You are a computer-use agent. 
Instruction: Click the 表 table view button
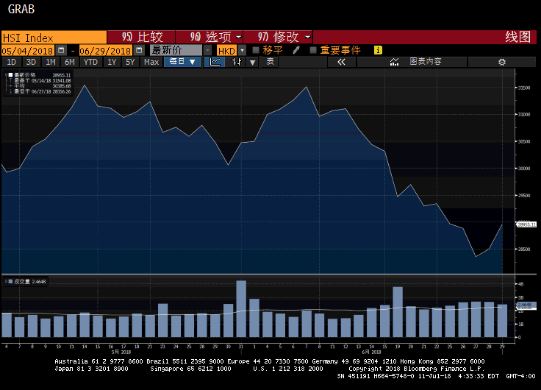click(270, 62)
